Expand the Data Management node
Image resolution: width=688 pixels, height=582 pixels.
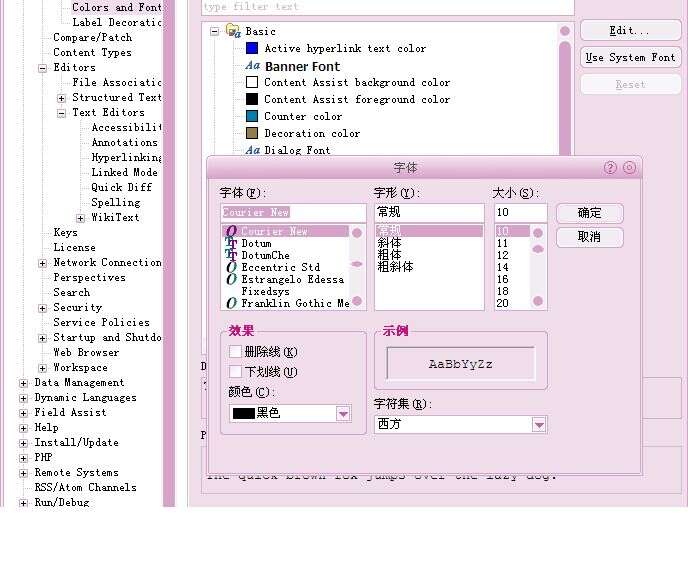pyautogui.click(x=24, y=383)
